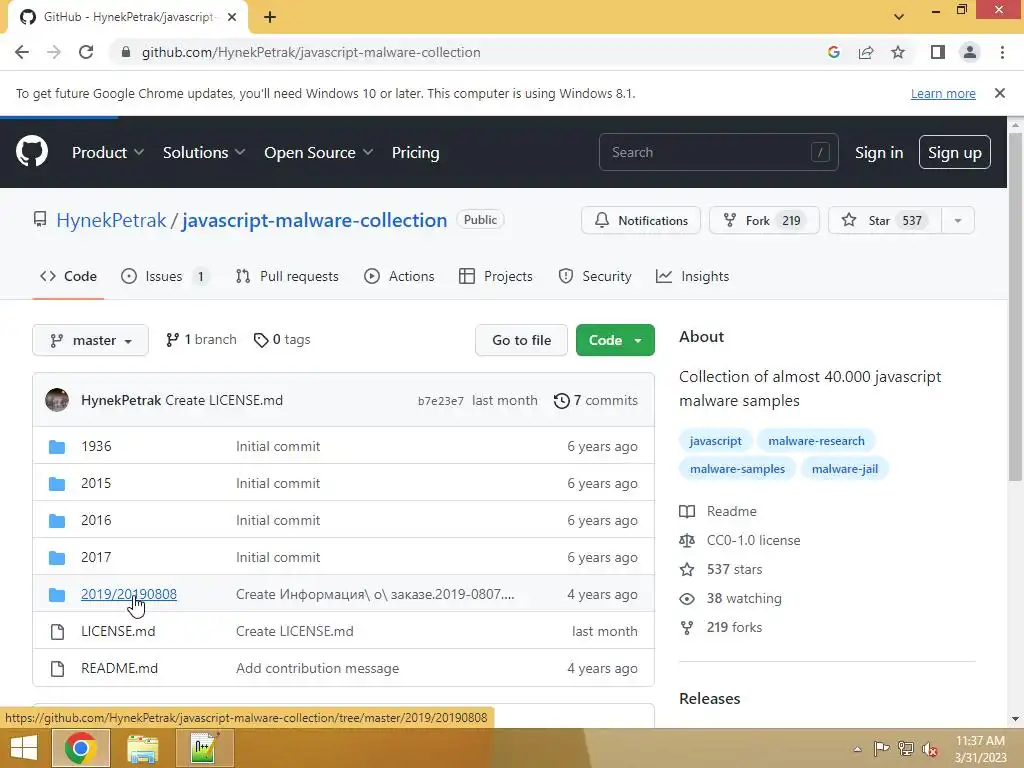Click the Notifications button
Viewport: 1024px width, 768px height.
click(641, 221)
